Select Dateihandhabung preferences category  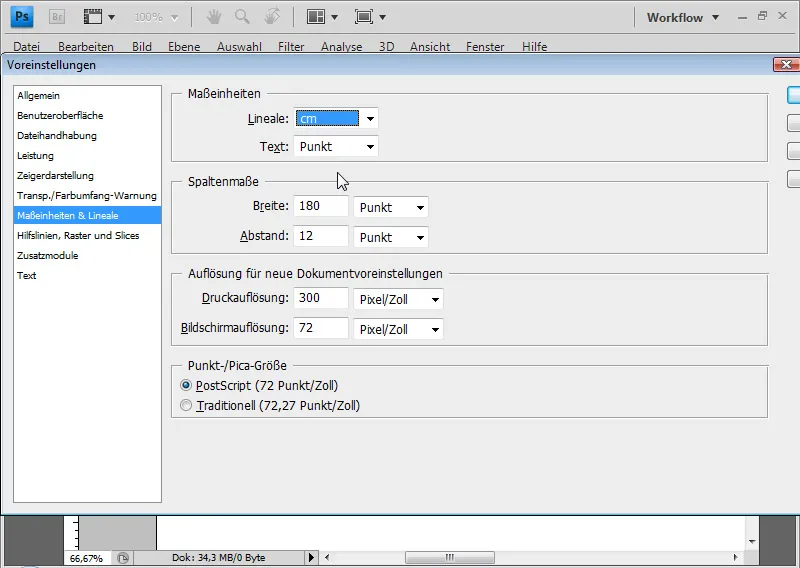click(87, 135)
